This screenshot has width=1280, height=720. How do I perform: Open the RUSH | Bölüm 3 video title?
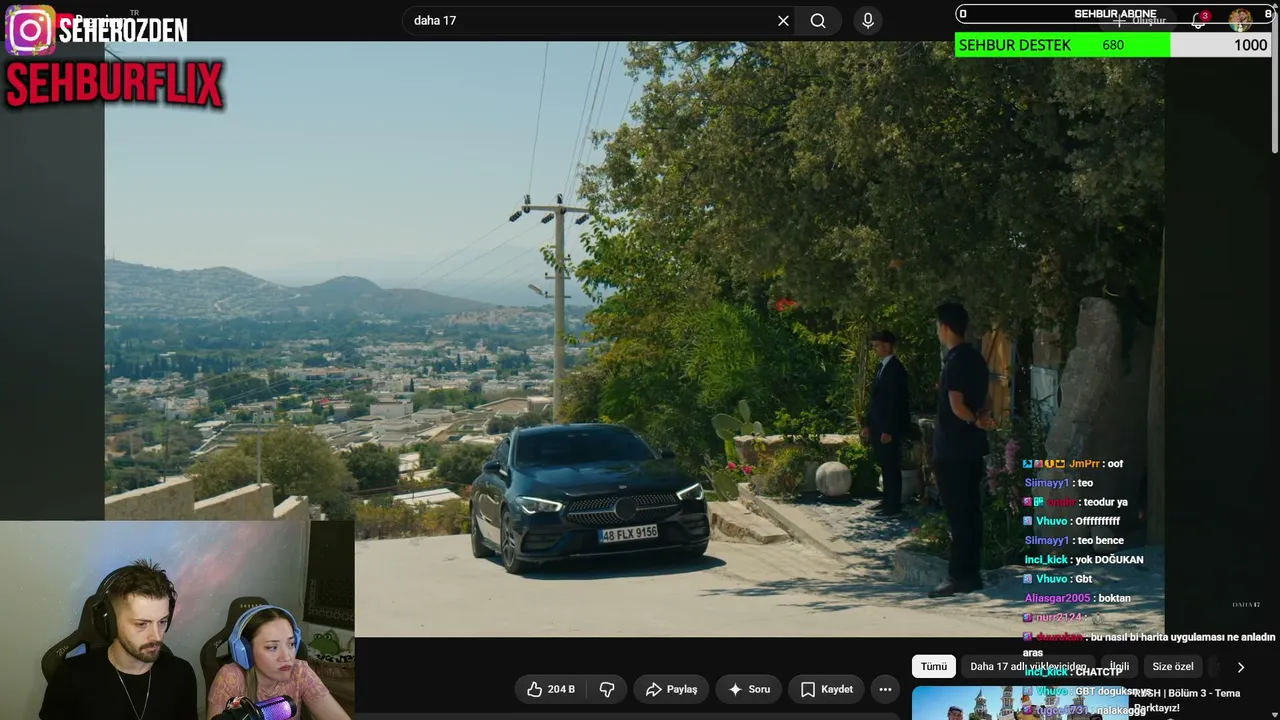[x=1187, y=700]
